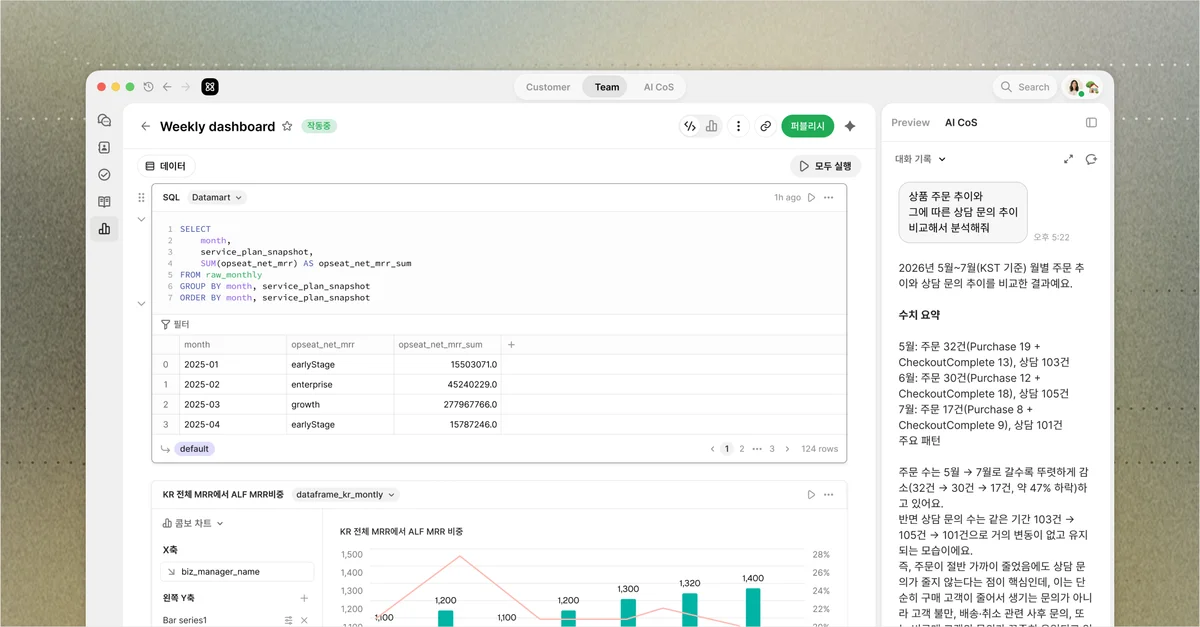Click the 모두 실행 run all button
Viewport: 1200px width, 627px height.
pyautogui.click(x=826, y=166)
